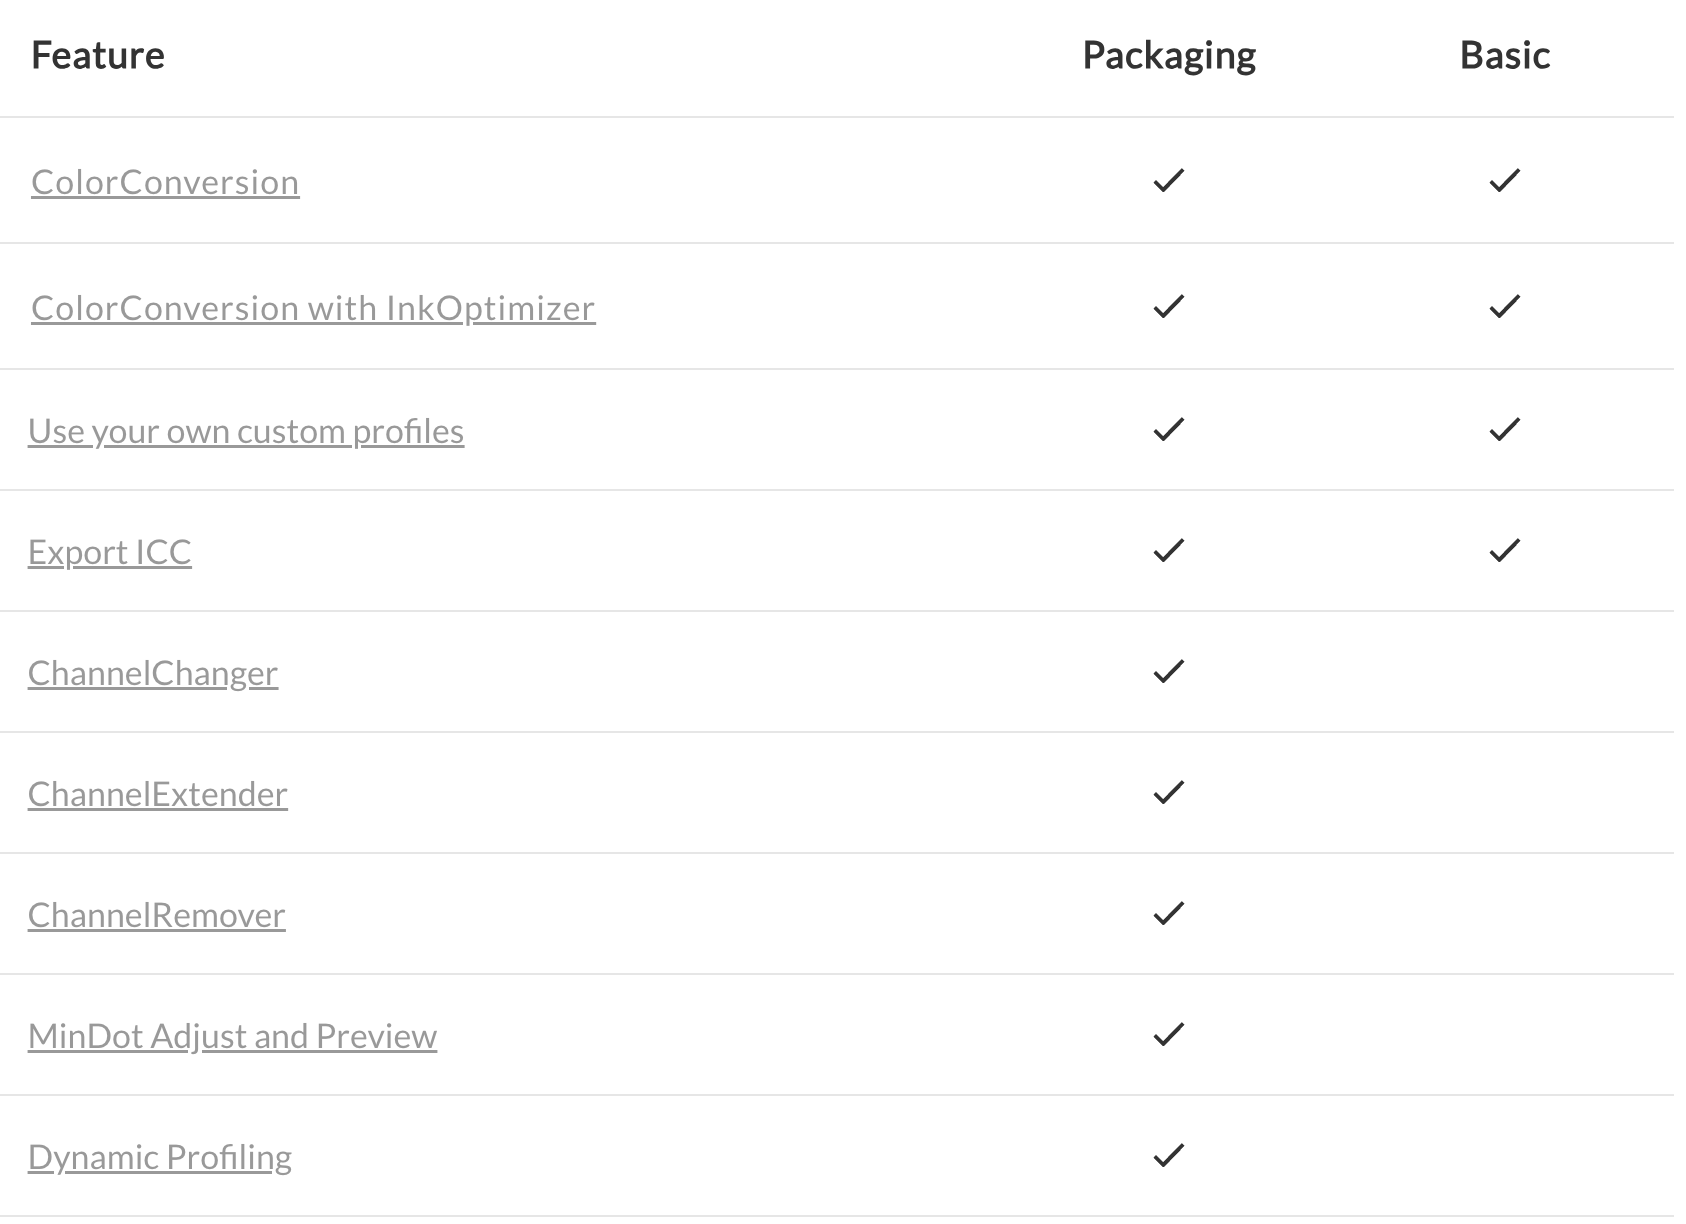Follow the Use your own custom profiles link
This screenshot has width=1686, height=1224.
(246, 431)
